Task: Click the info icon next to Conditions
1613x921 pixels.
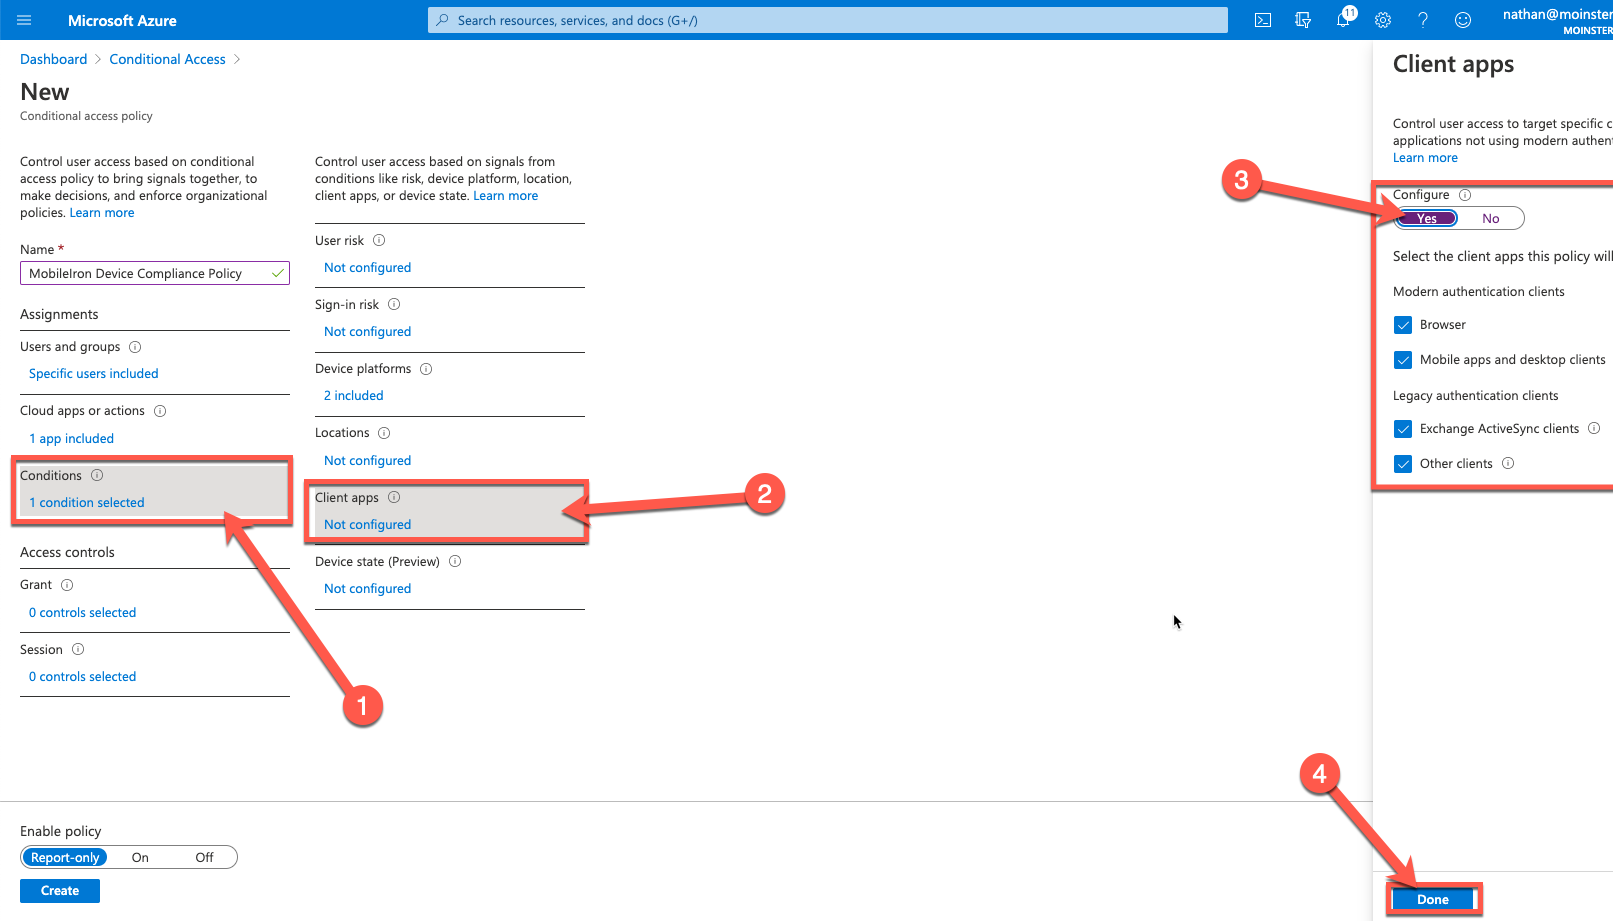Action: tap(96, 475)
